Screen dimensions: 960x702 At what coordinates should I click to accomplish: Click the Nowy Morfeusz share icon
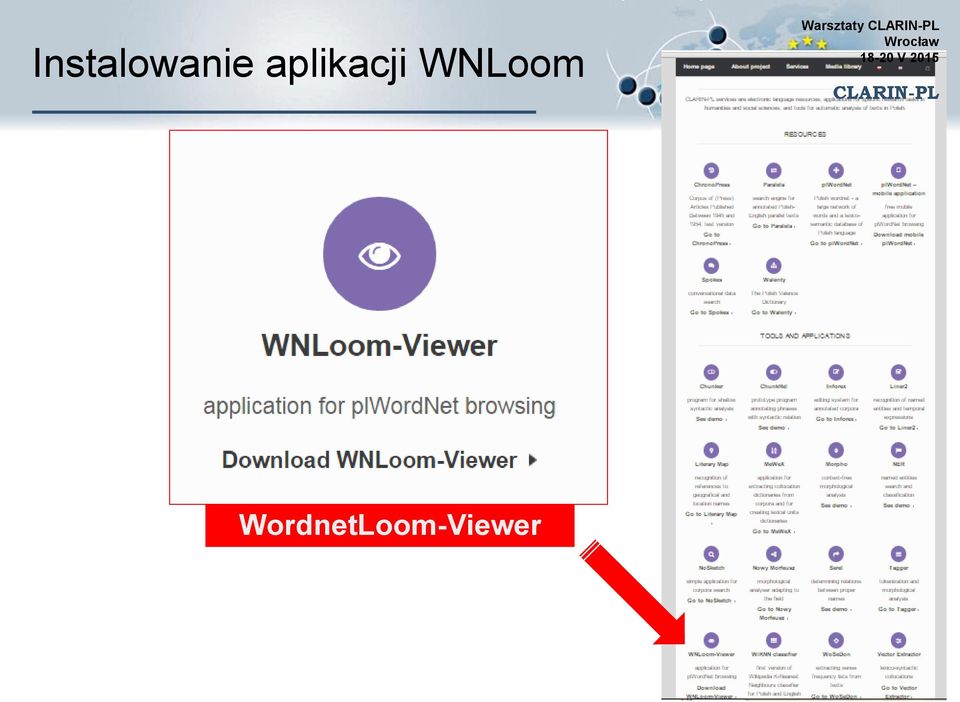(x=774, y=554)
